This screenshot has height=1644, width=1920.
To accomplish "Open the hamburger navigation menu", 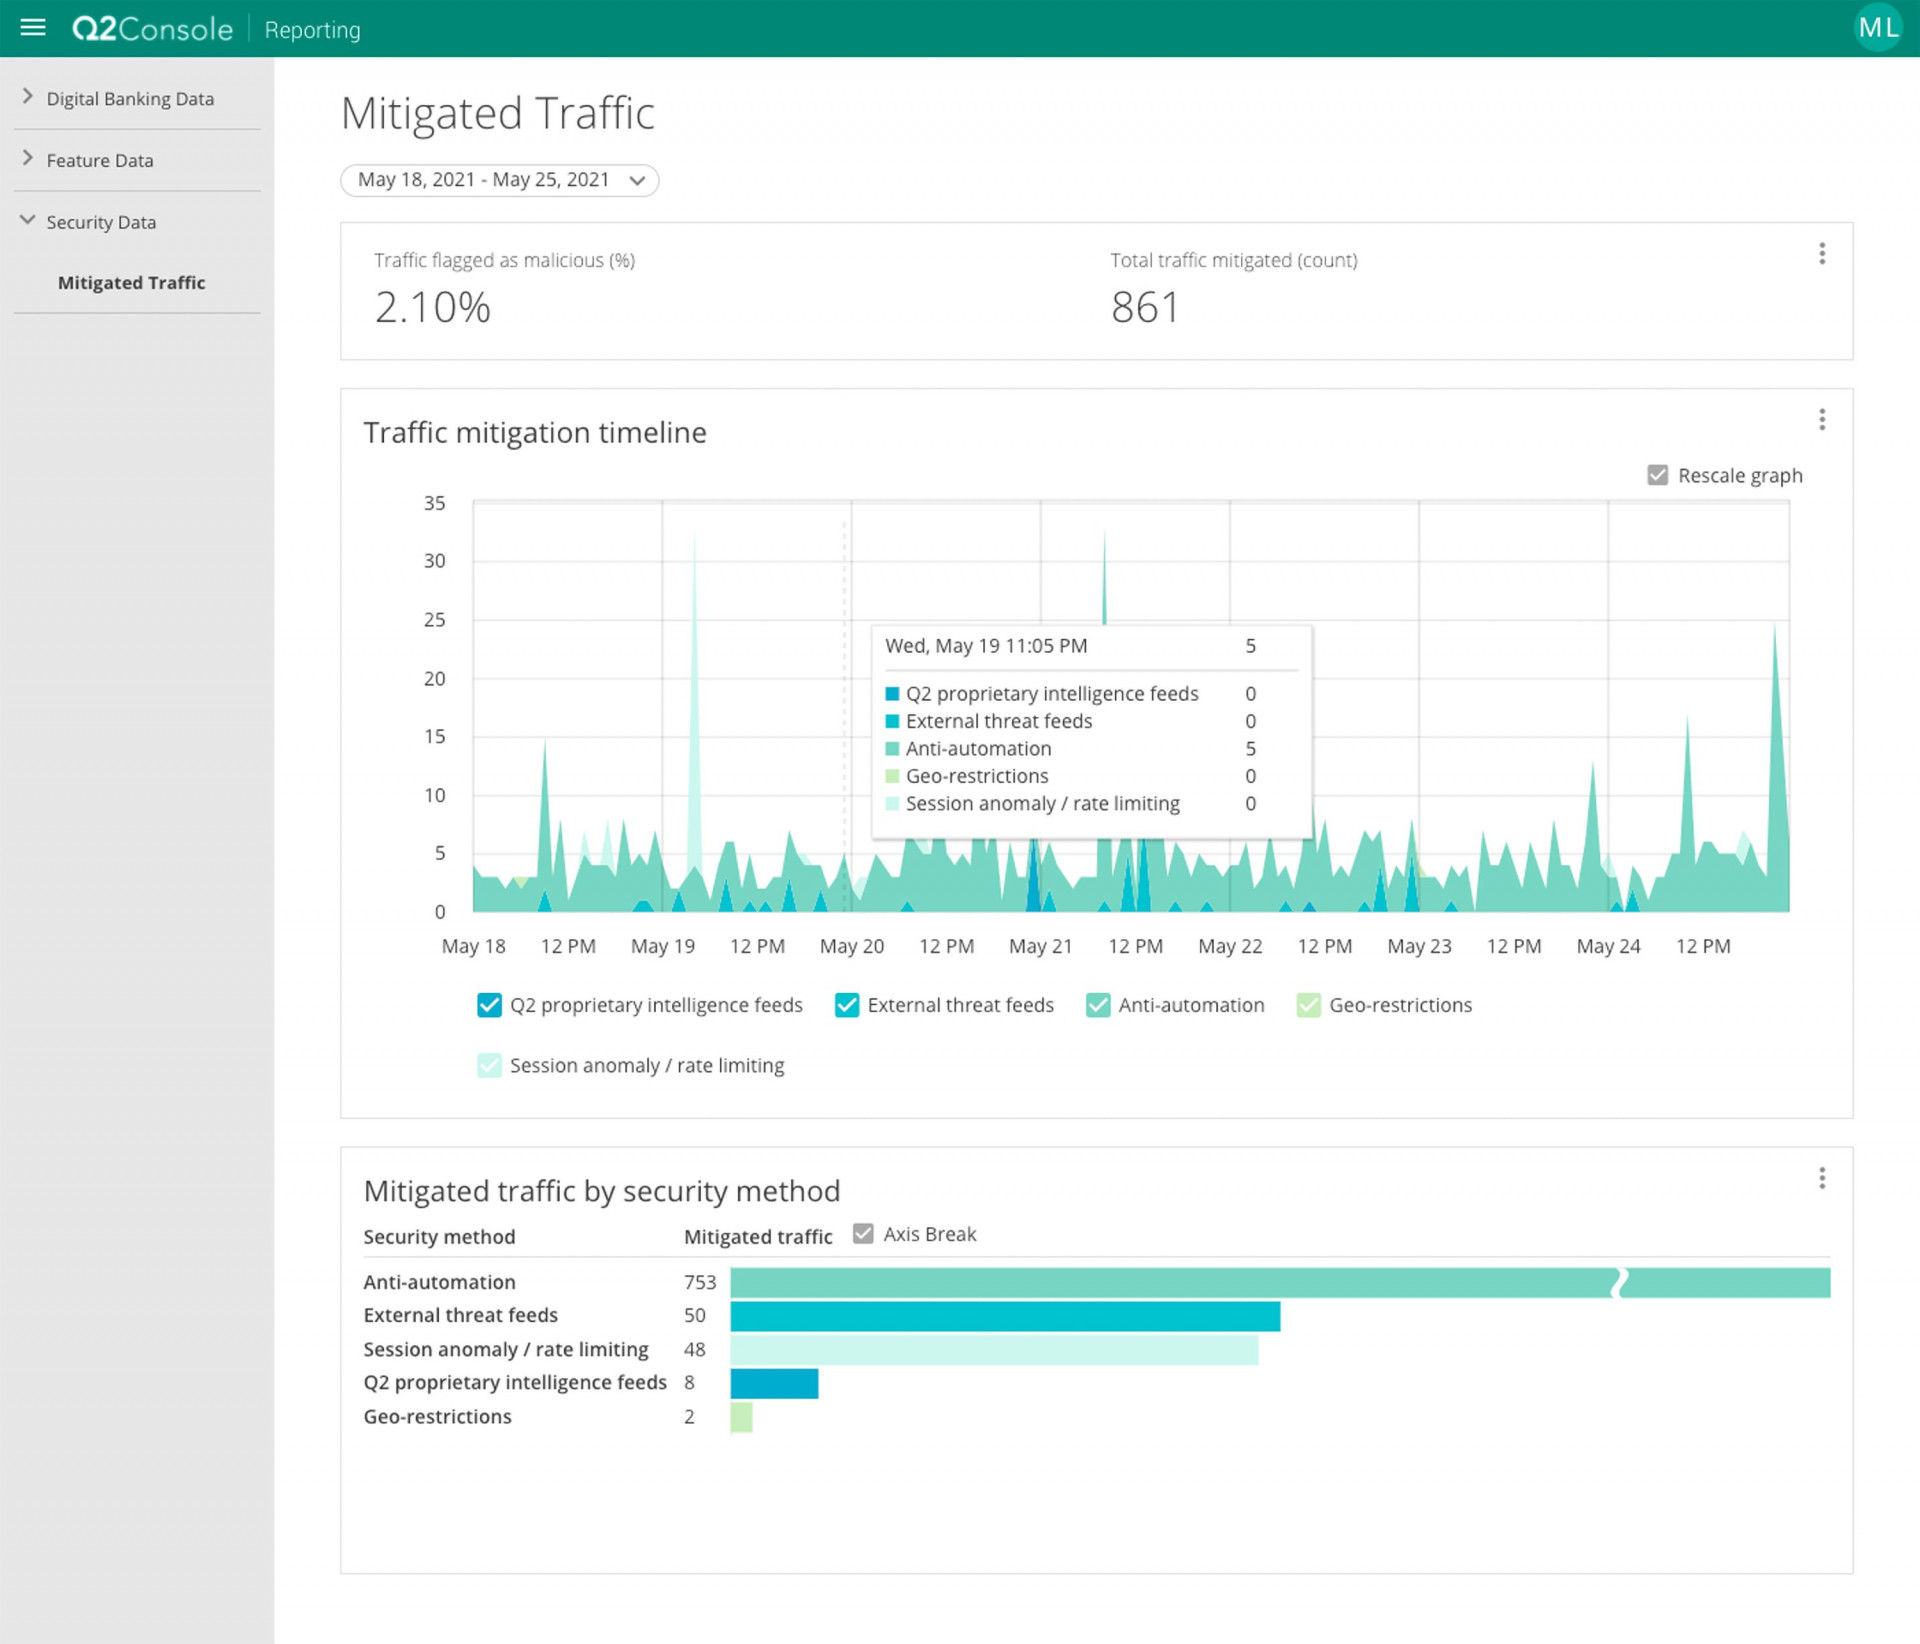I will (x=33, y=28).
